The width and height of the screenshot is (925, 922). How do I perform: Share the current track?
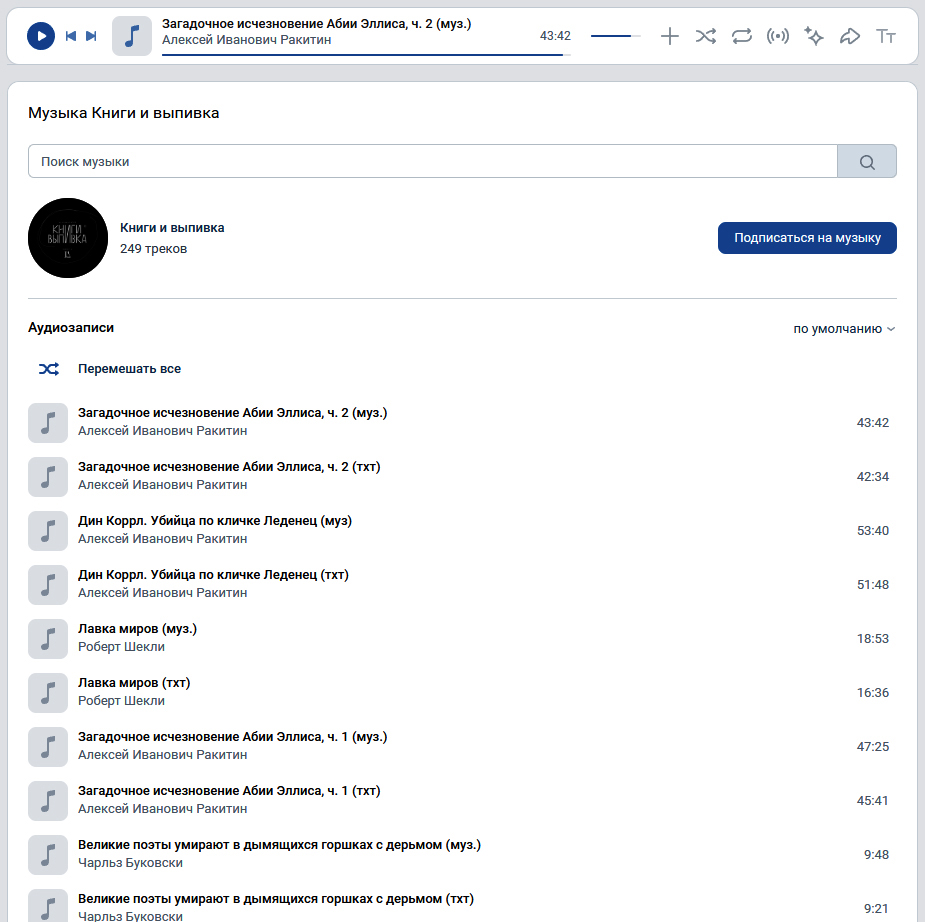point(849,36)
